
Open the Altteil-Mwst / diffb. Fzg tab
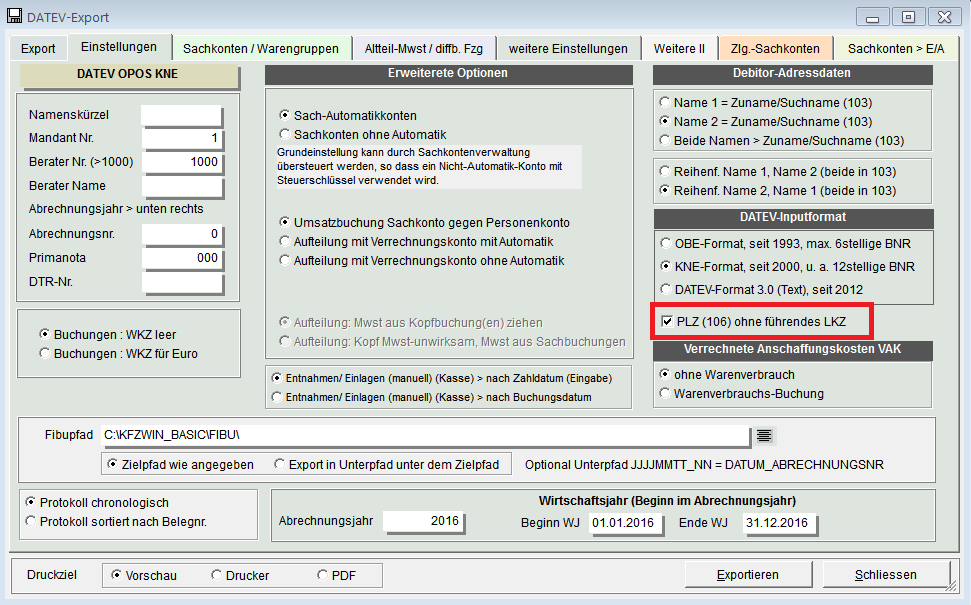[x=424, y=48]
